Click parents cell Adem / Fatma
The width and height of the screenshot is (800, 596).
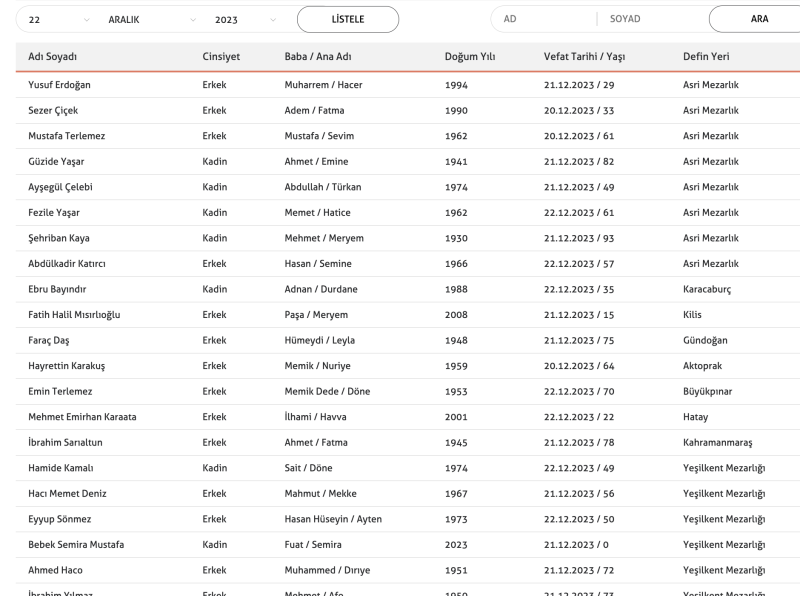(314, 110)
